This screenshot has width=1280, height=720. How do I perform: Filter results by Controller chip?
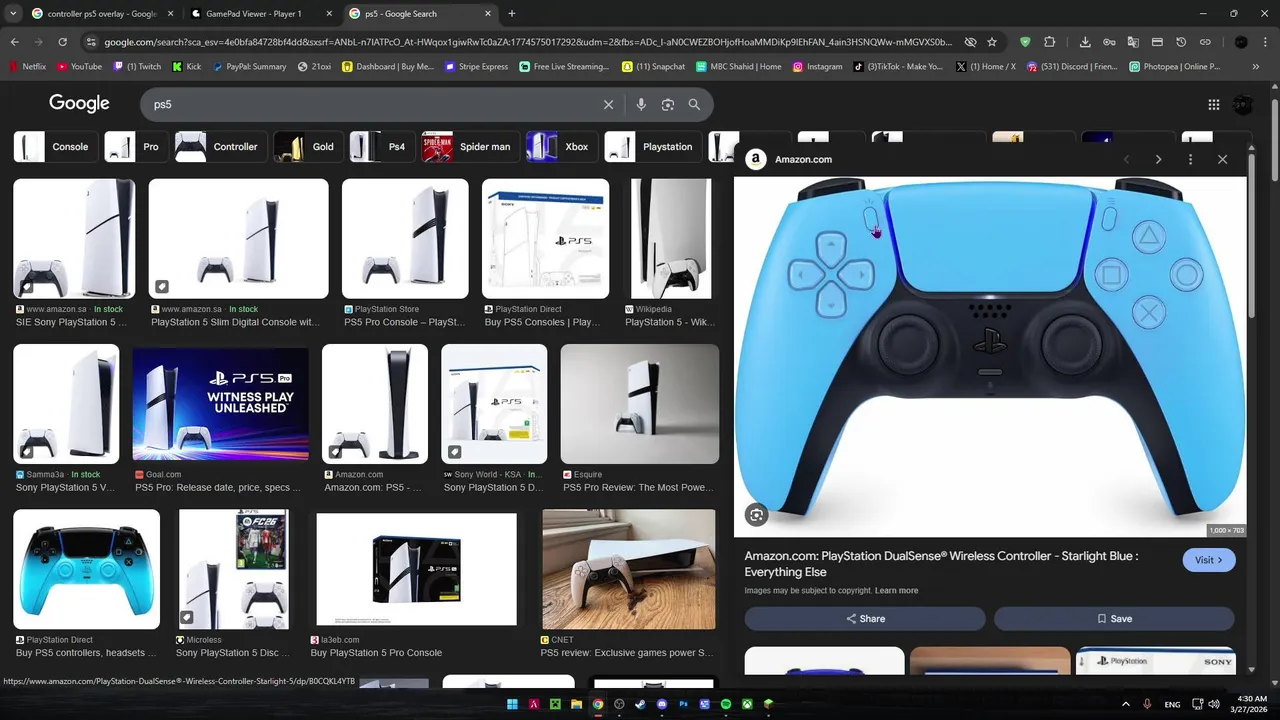(221, 147)
